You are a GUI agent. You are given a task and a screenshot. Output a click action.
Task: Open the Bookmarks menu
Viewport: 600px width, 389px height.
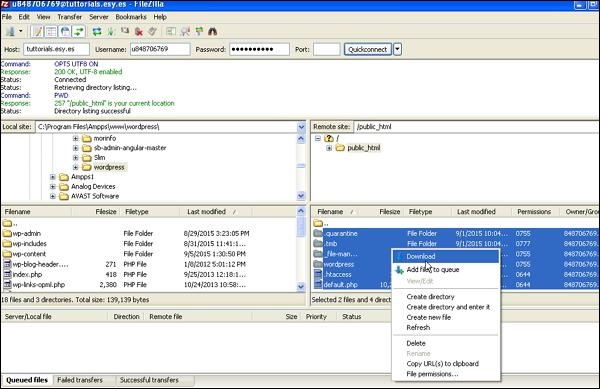(131, 17)
